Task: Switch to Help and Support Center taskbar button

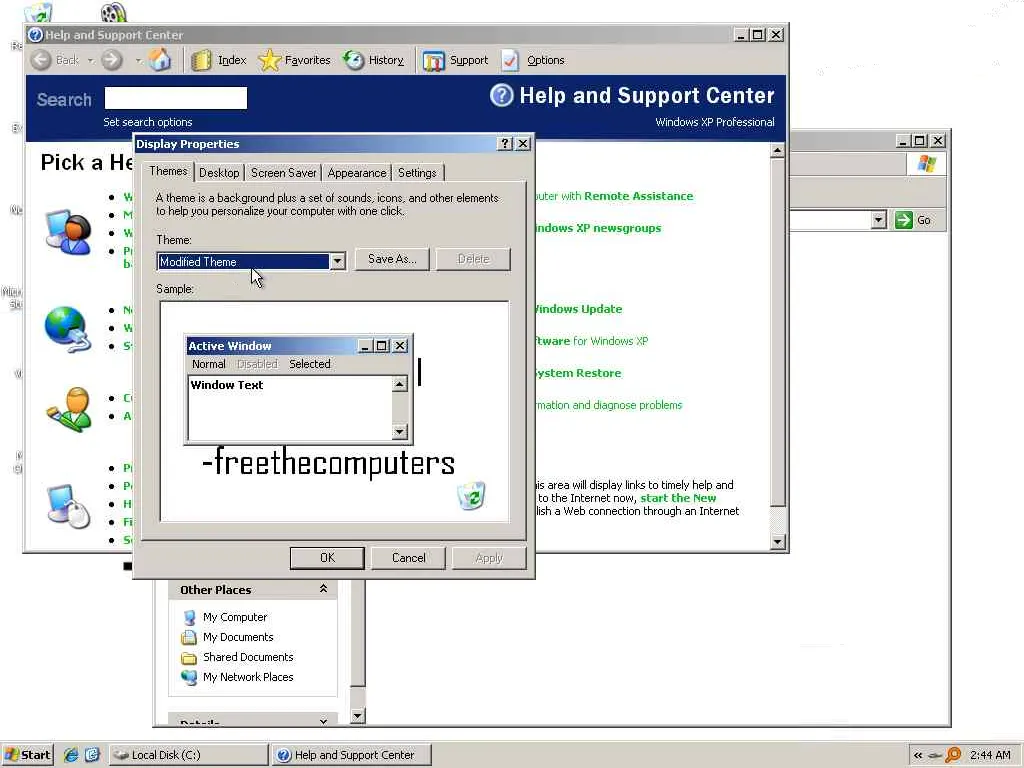Action: [x=351, y=755]
